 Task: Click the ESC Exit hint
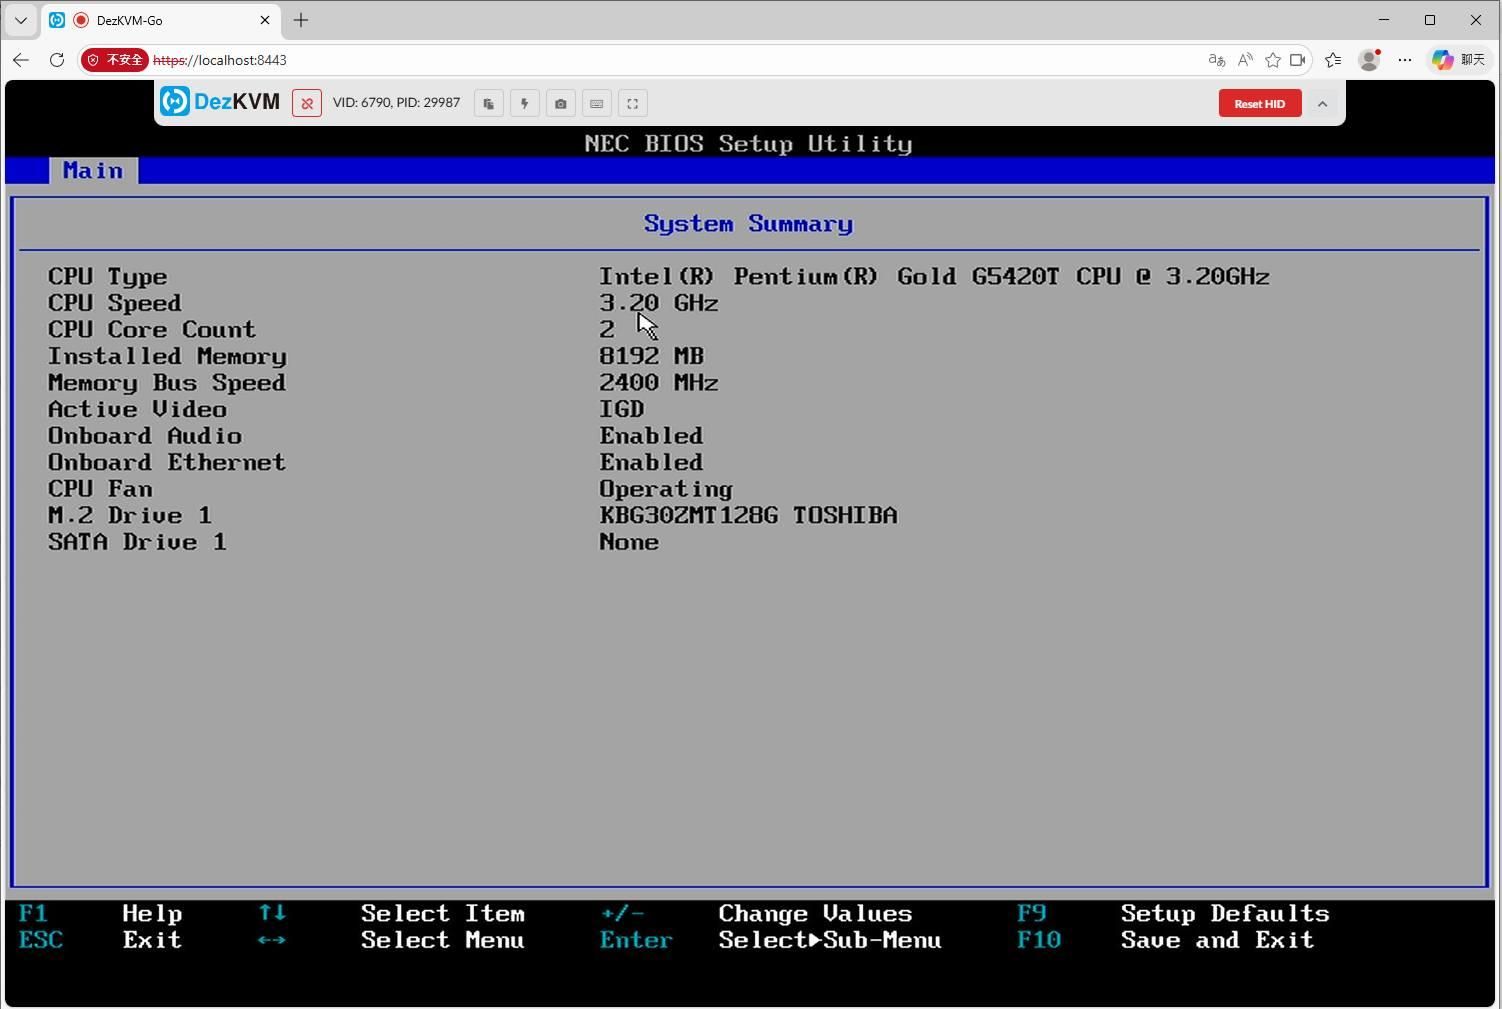click(100, 940)
